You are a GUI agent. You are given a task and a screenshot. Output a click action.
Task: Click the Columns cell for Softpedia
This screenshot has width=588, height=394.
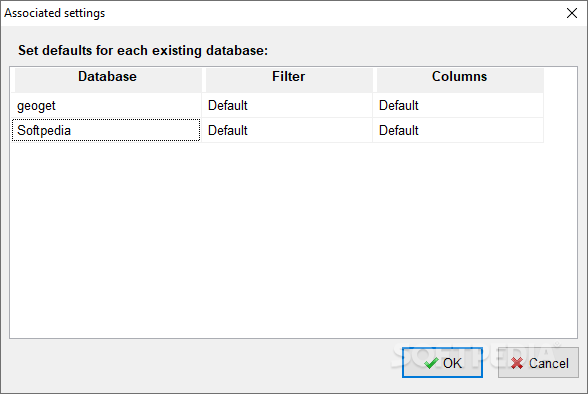point(458,130)
